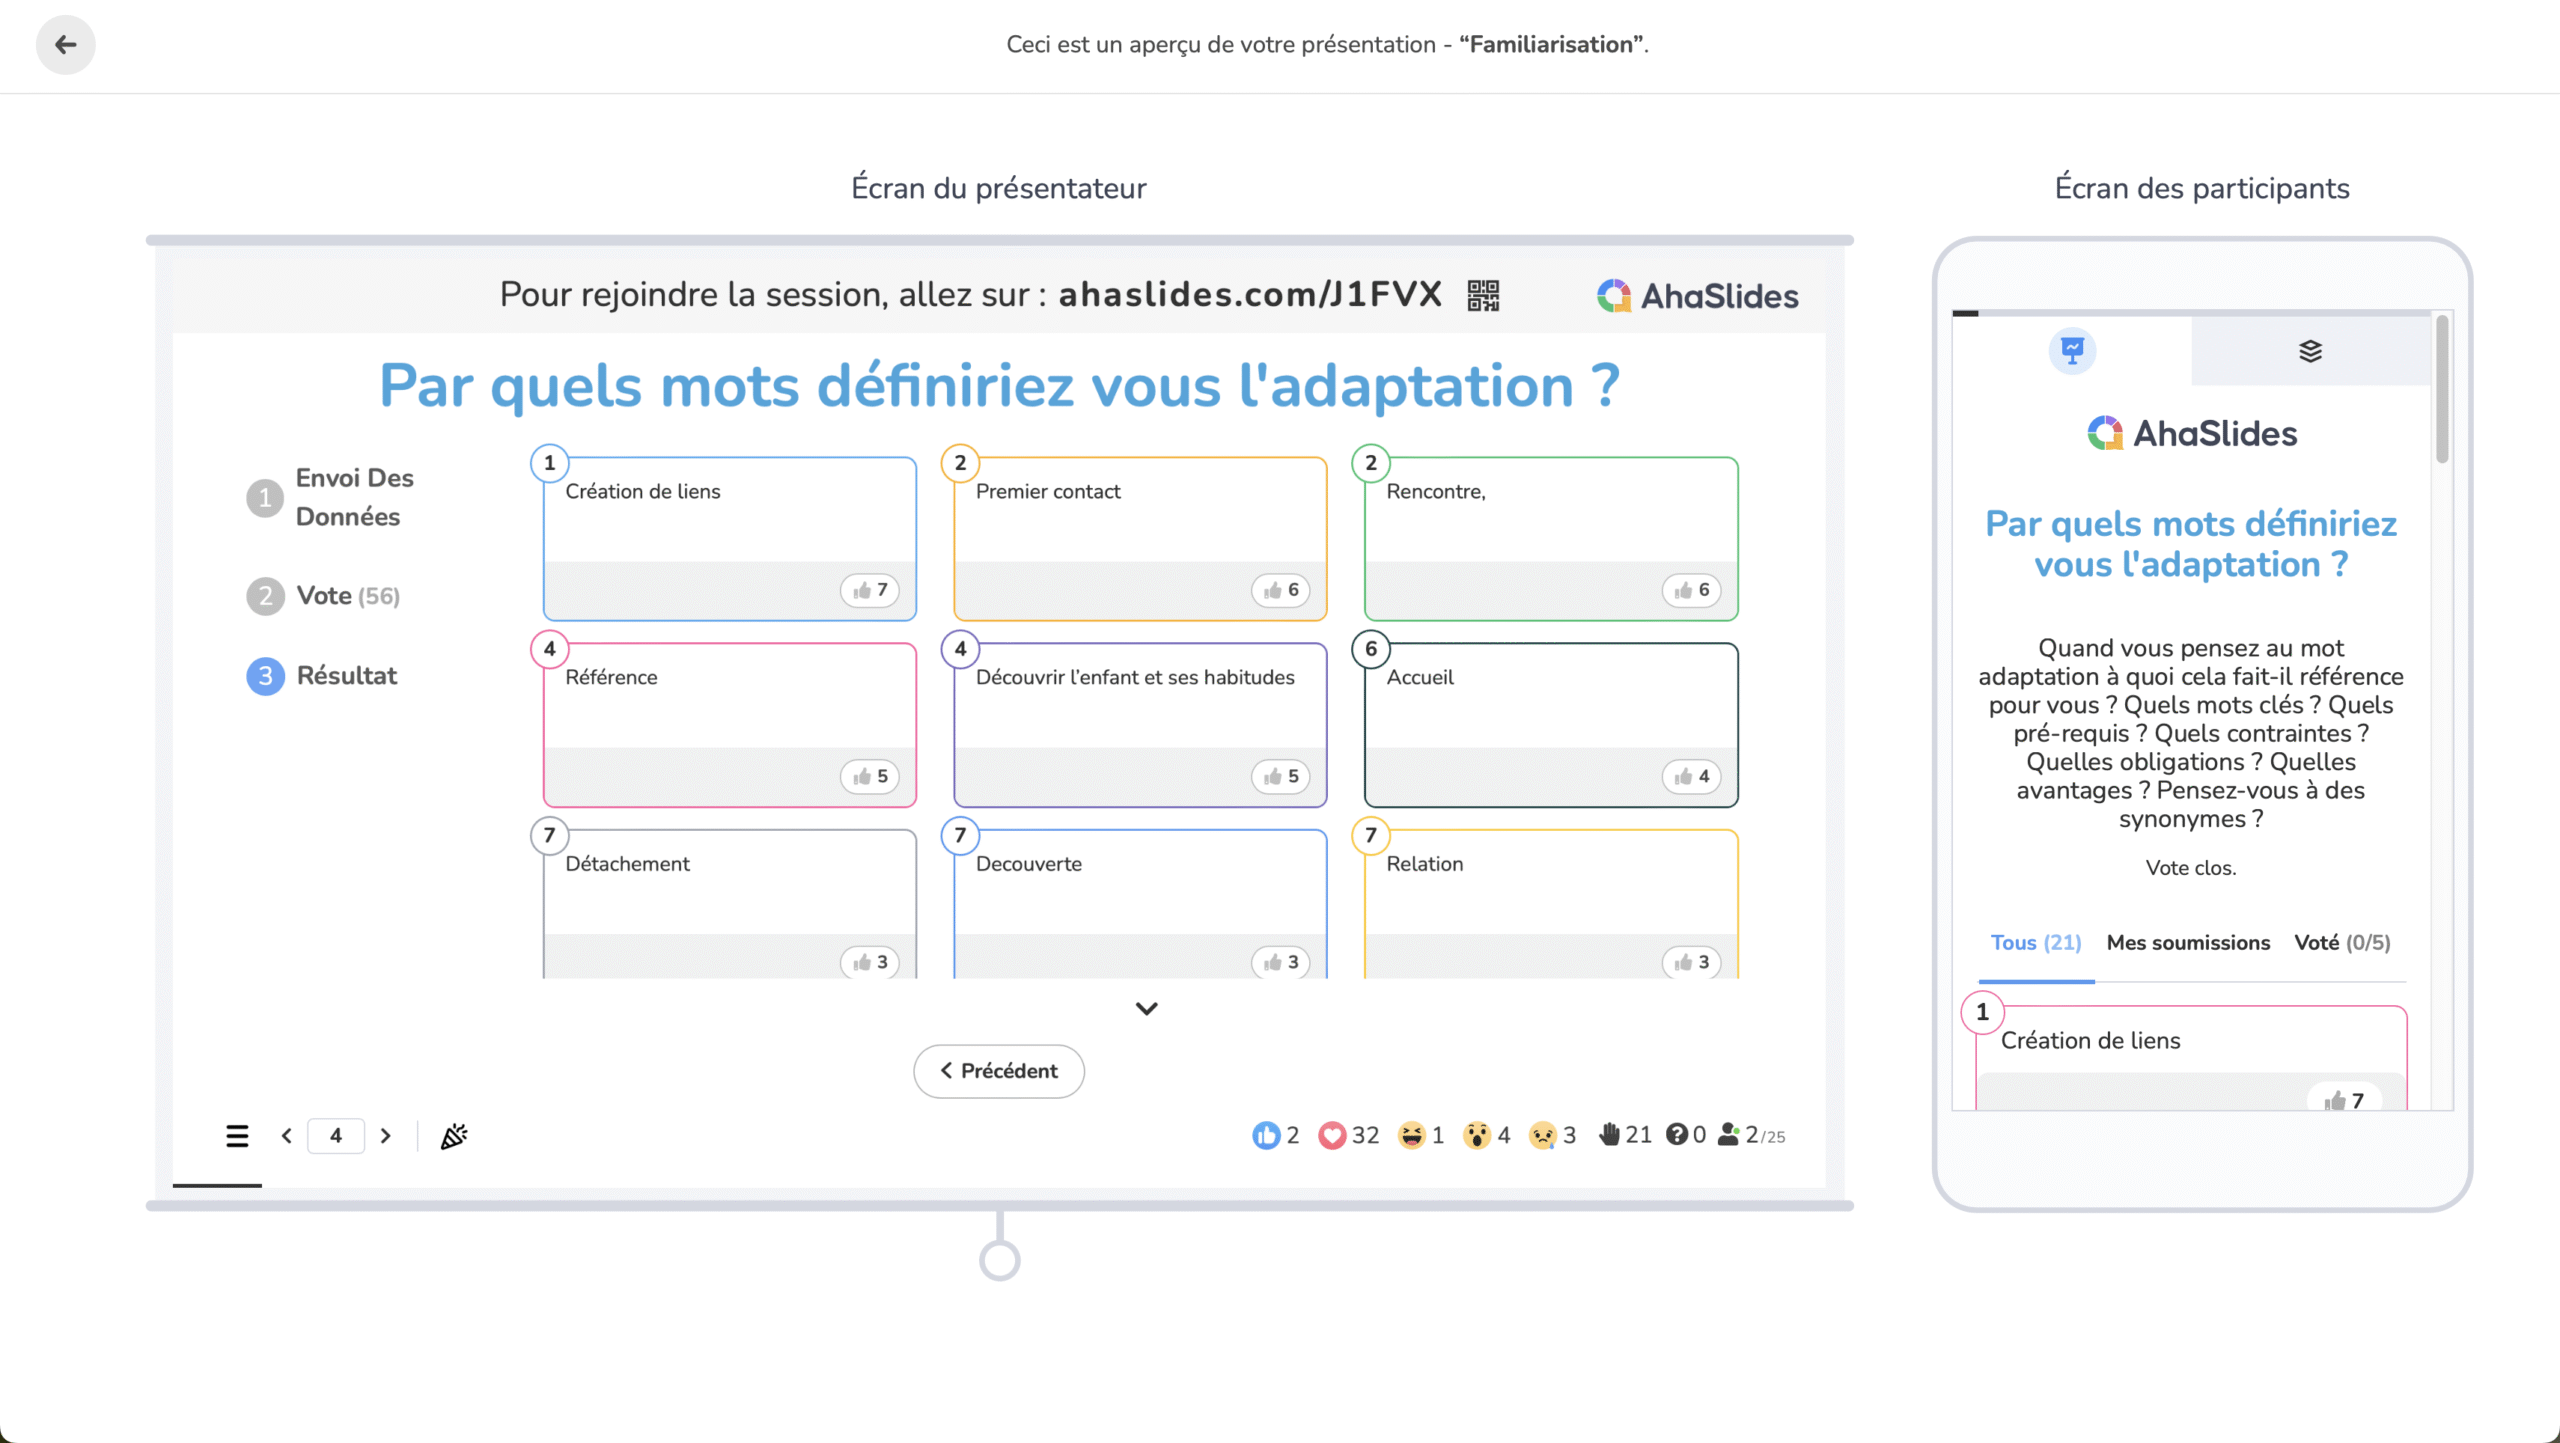Image resolution: width=2560 pixels, height=1443 pixels.
Task: Click like count on Premier contact card
Action: click(1281, 590)
